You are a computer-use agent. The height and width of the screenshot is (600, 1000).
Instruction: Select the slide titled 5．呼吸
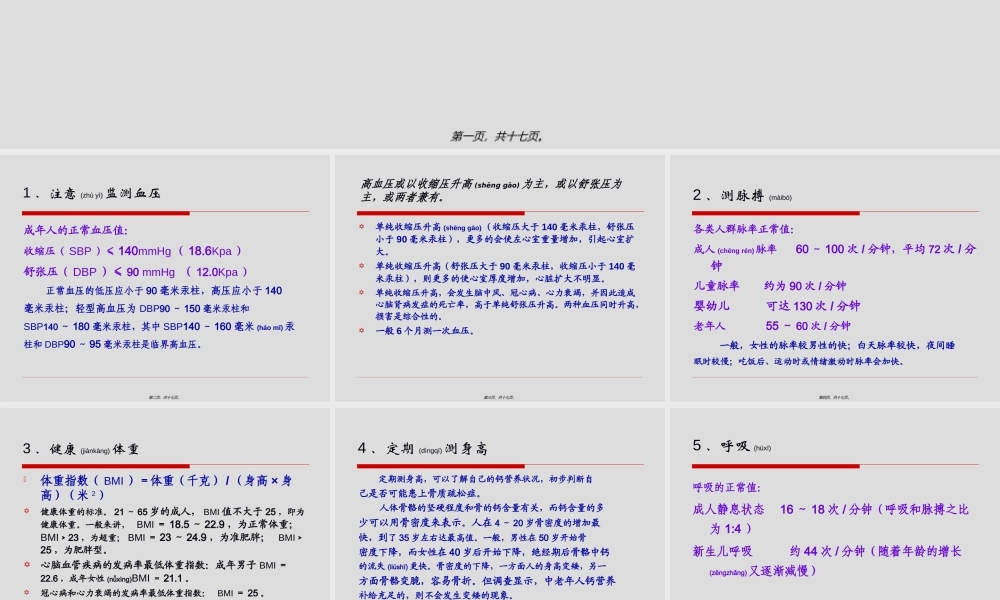click(x=835, y=510)
